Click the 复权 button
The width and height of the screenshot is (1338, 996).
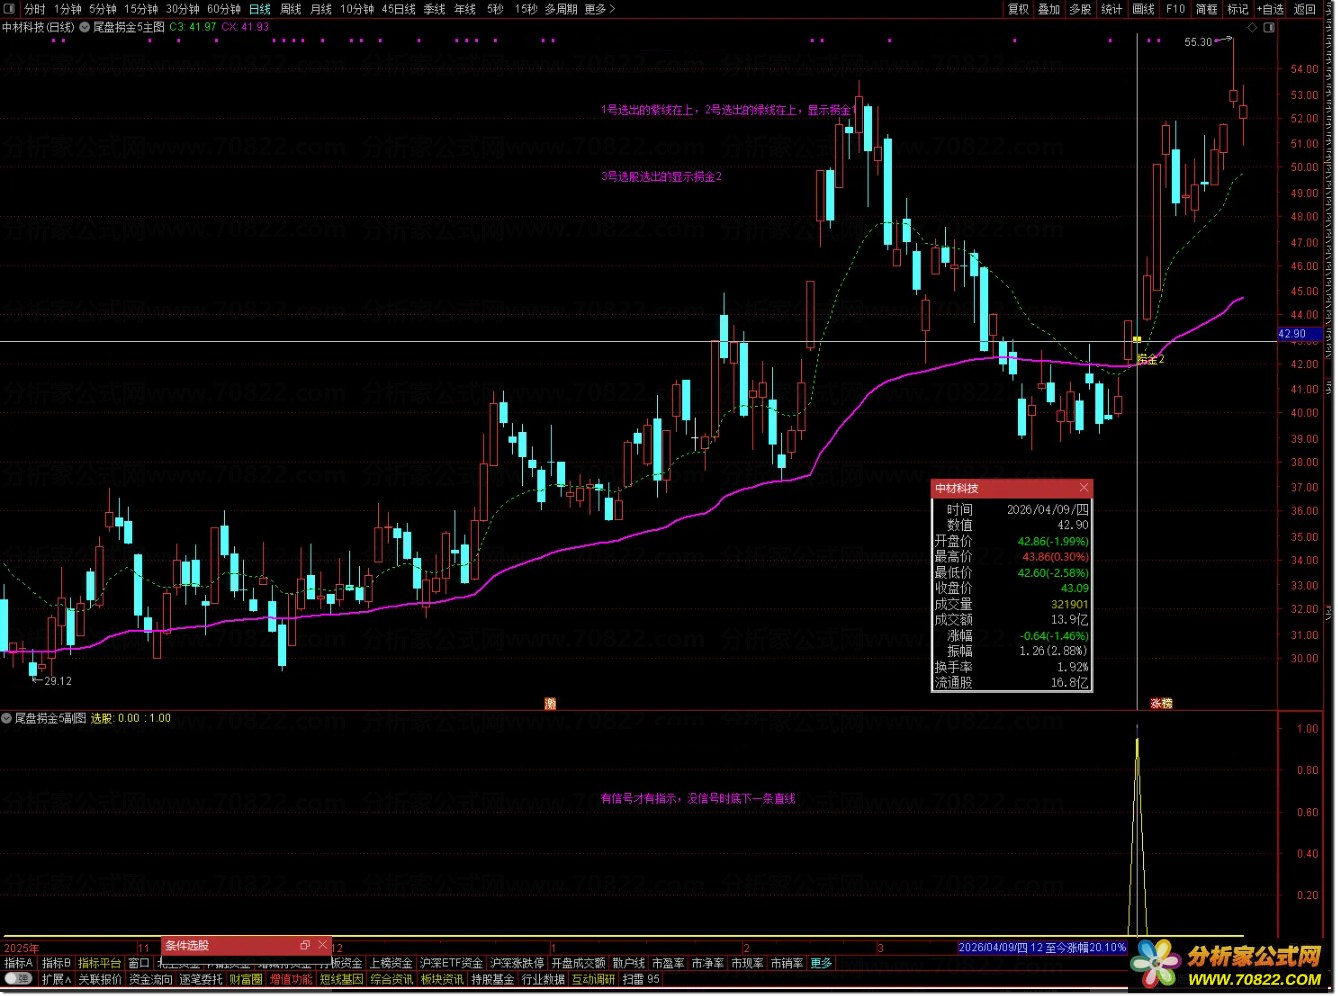pos(1018,9)
